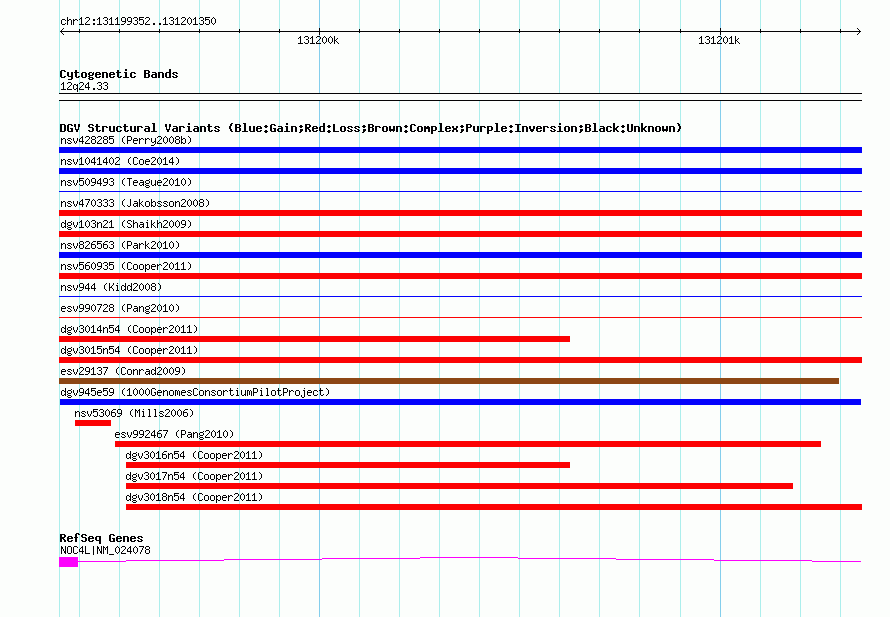Click the Cytogenetic Bands track title
This screenshot has width=890, height=617.
pos(119,74)
